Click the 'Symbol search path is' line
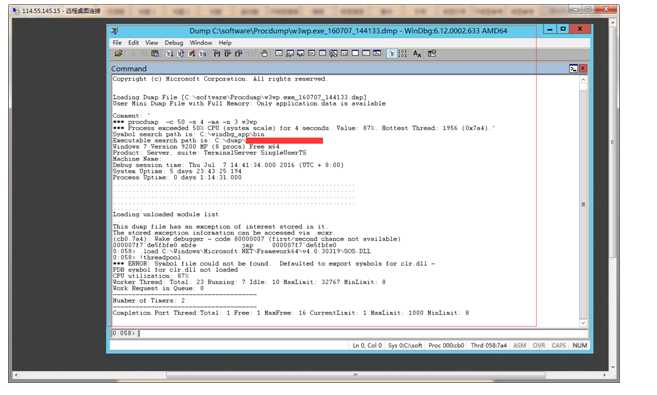 click(188, 134)
